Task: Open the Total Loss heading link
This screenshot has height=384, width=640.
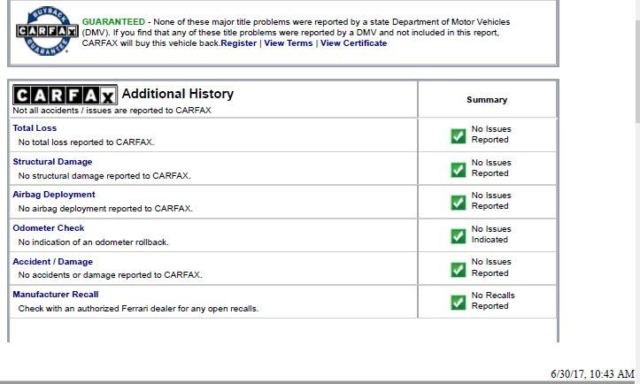Action: coord(35,128)
